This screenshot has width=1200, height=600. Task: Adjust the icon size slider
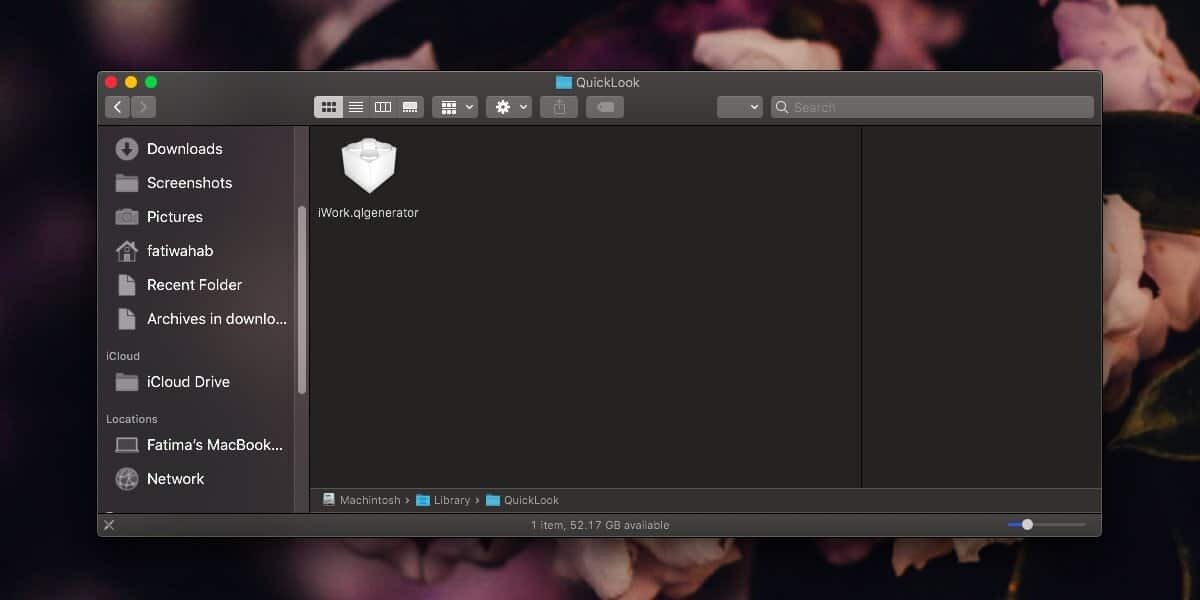(1027, 524)
